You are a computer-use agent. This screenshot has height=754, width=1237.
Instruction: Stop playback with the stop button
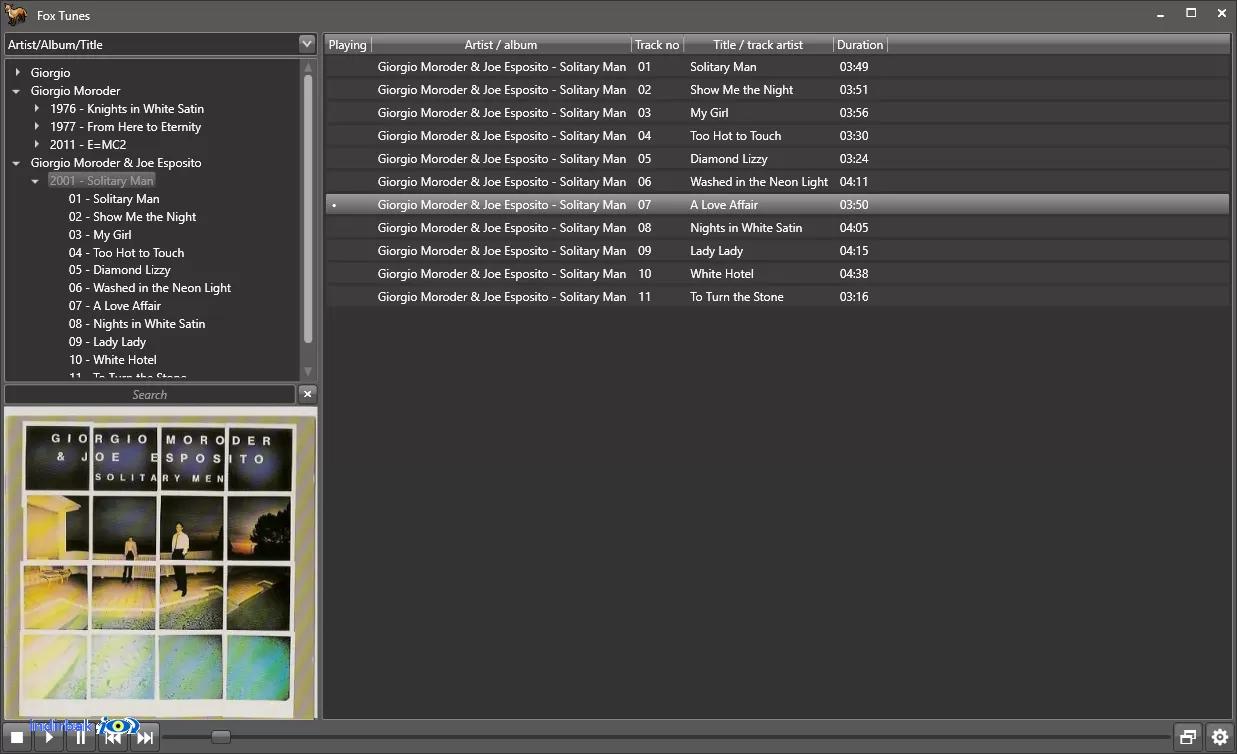(17, 738)
